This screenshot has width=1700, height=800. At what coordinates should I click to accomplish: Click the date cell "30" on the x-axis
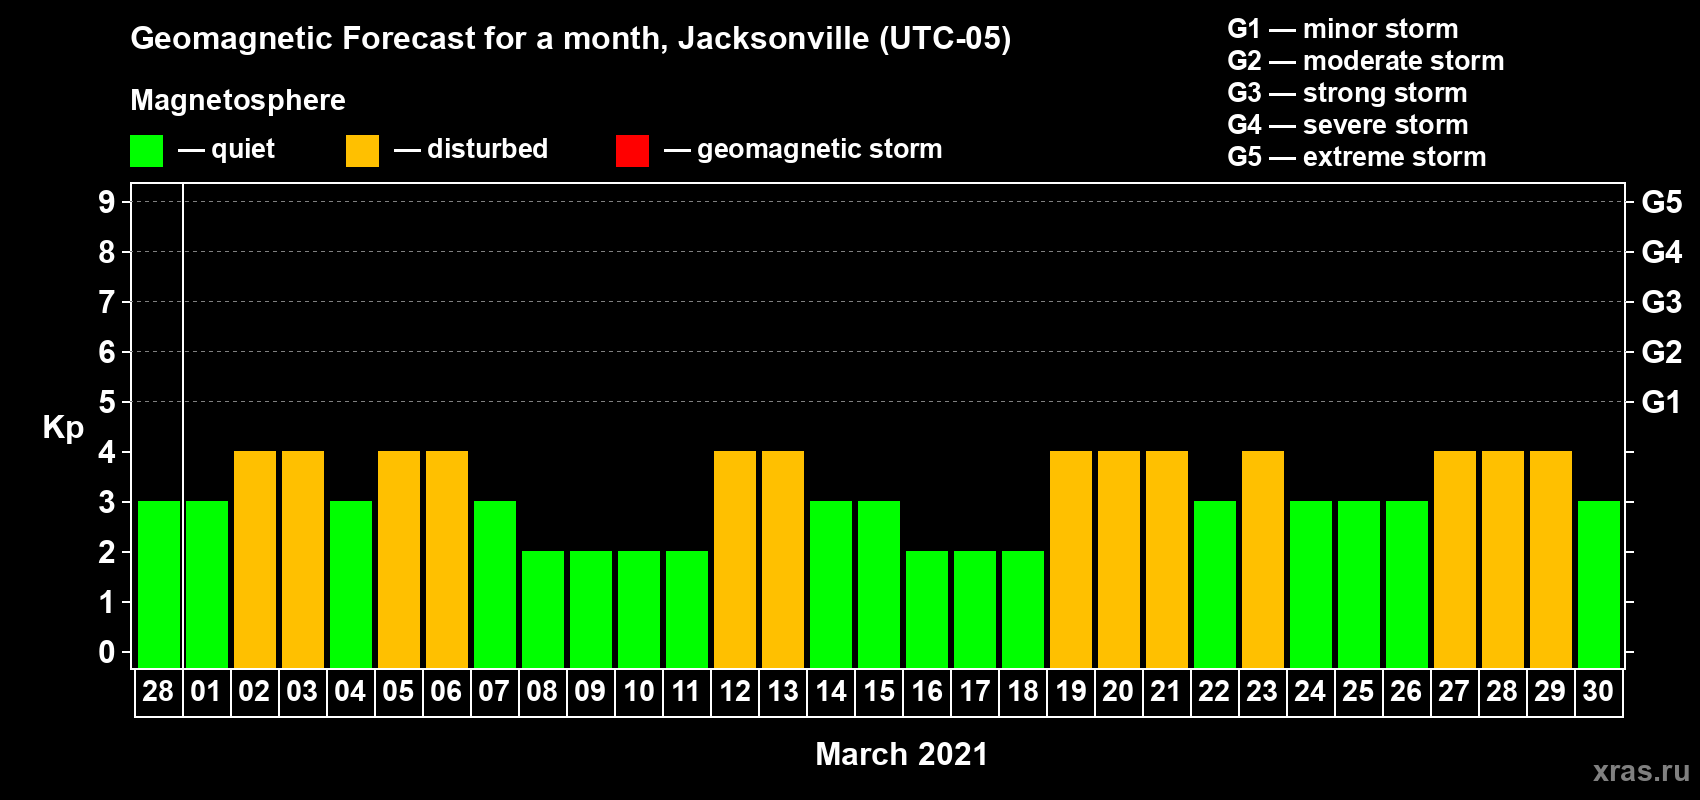click(x=1598, y=692)
